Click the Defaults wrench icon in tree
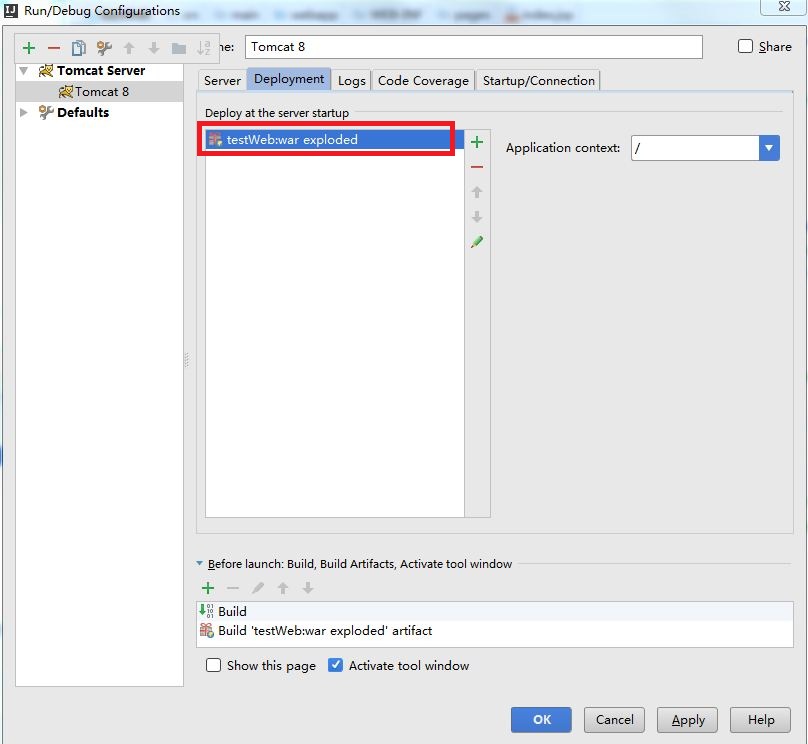This screenshot has height=744, width=808. pos(46,112)
